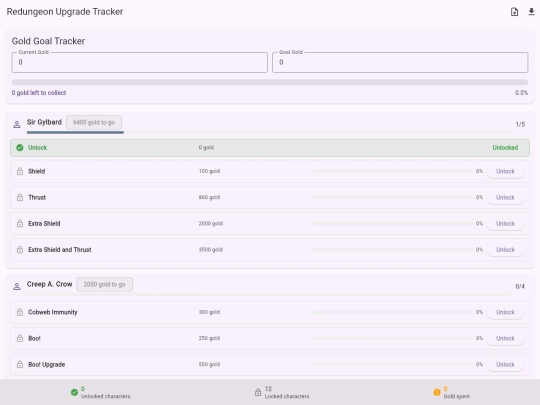Click the '300 gold' price text
This screenshot has width=540, height=405.
(x=209, y=312)
